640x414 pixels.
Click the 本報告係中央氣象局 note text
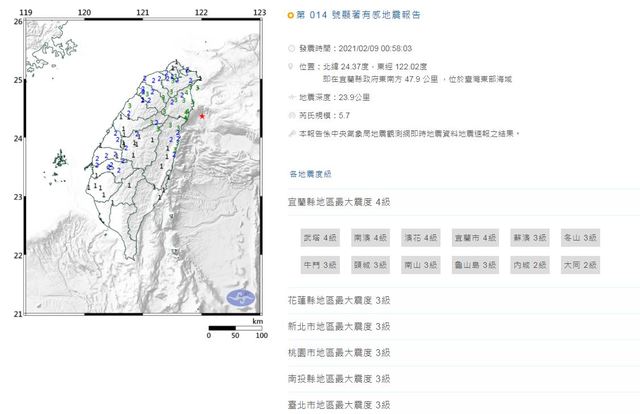[409, 134]
